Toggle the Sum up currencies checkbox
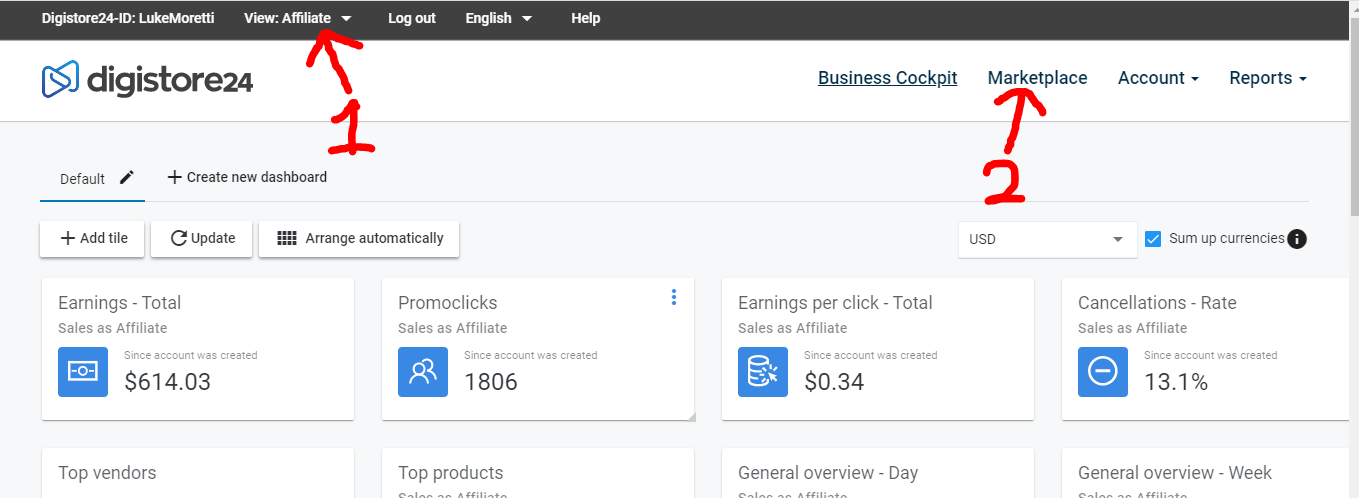Screen dimensions: 1359x498 tap(1153, 239)
